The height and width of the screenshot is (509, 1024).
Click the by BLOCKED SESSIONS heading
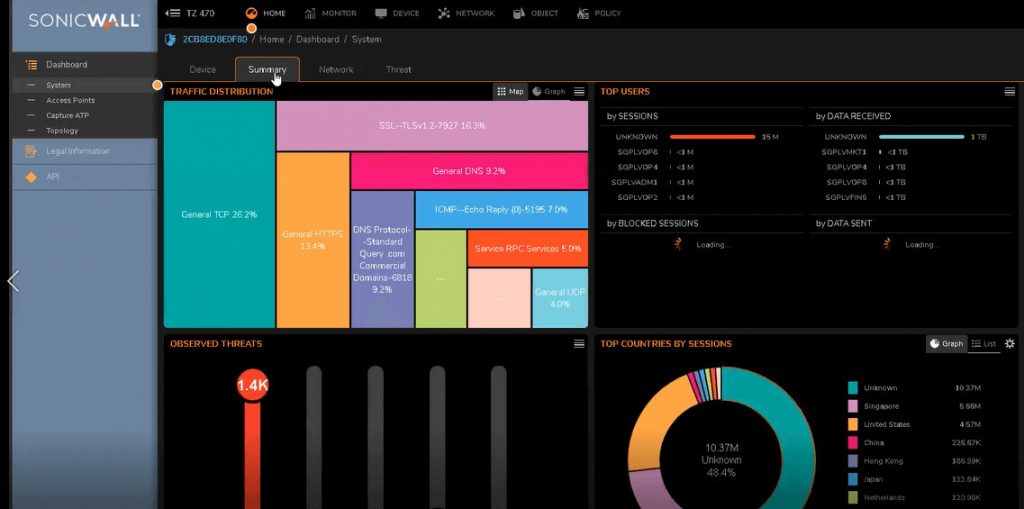point(652,223)
